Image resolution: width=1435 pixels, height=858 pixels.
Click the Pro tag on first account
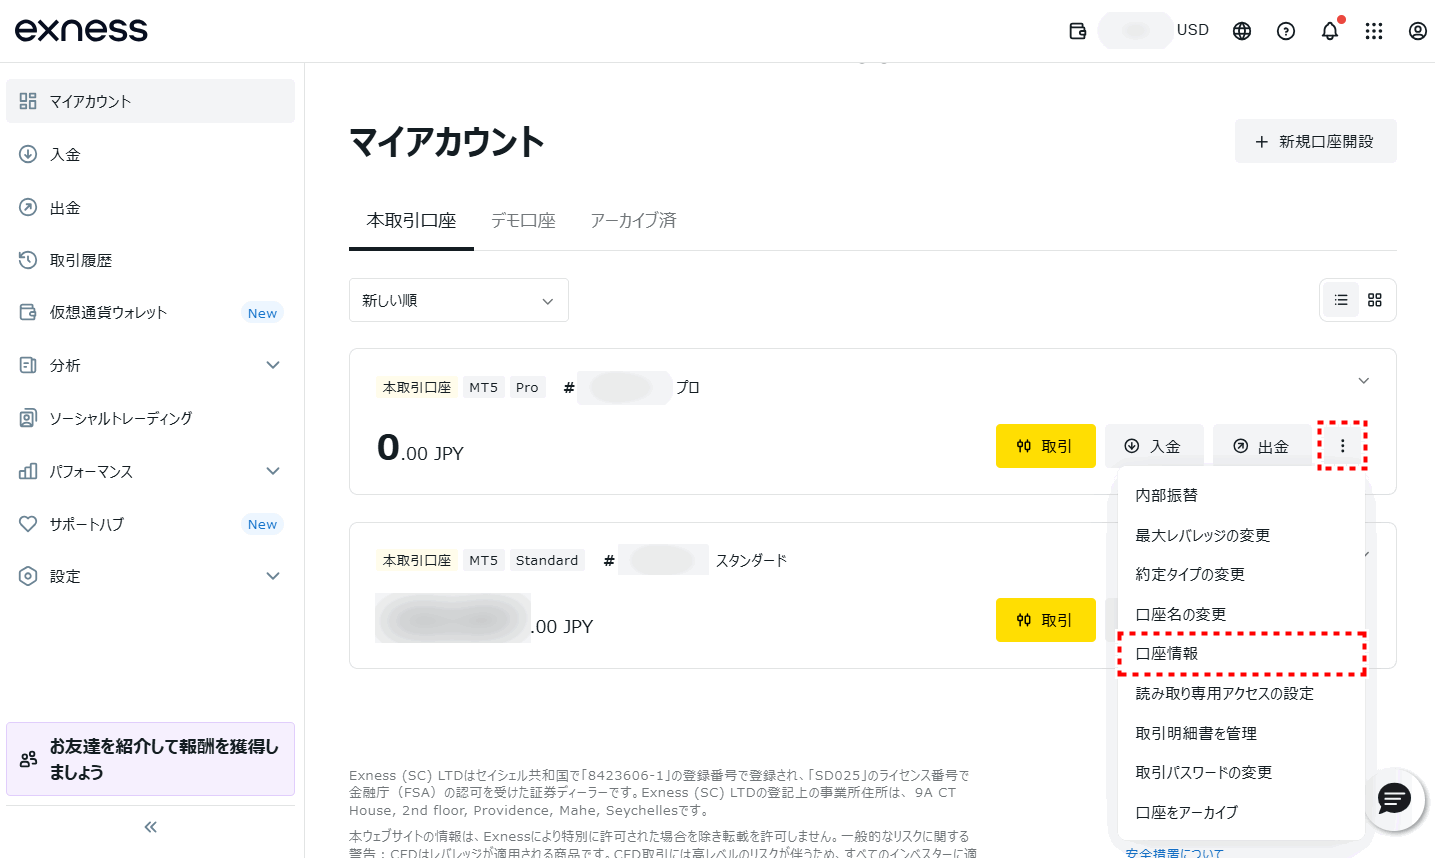(527, 387)
